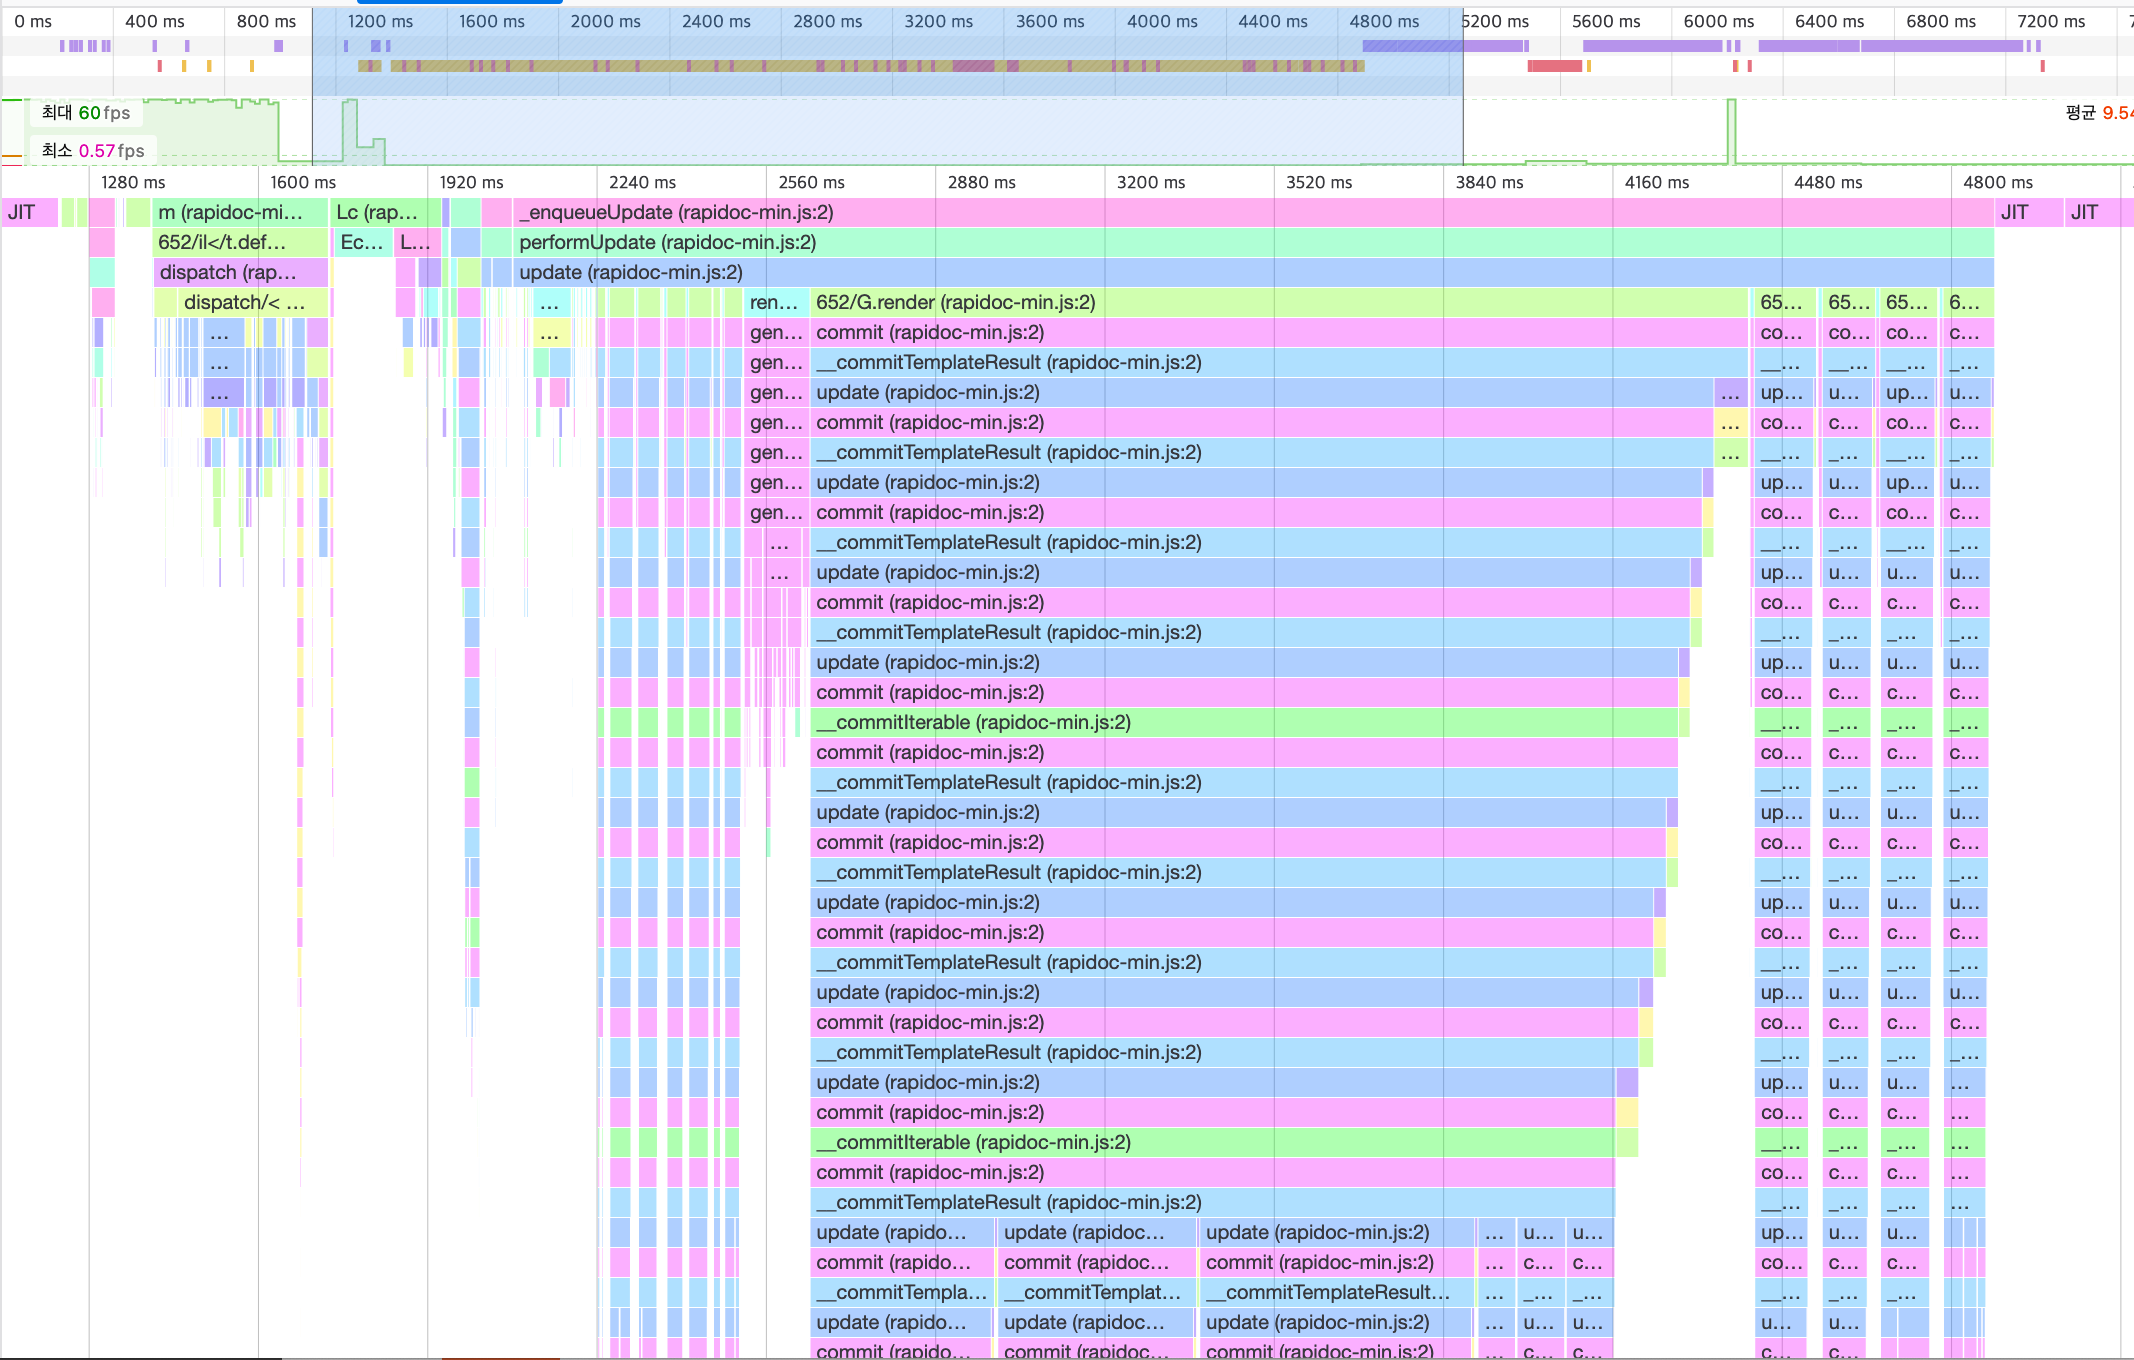Click a __commitTemplateResult frame
2134x1360 pixels.
pyautogui.click(x=1010, y=362)
